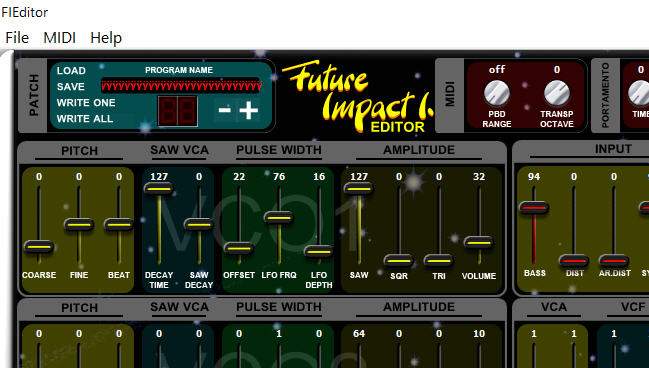The width and height of the screenshot is (649, 368).
Task: Click the INPUT section header
Action: coord(613,149)
